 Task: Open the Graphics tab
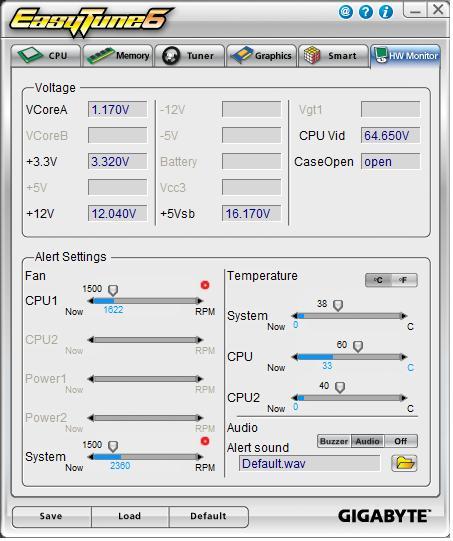[261, 56]
